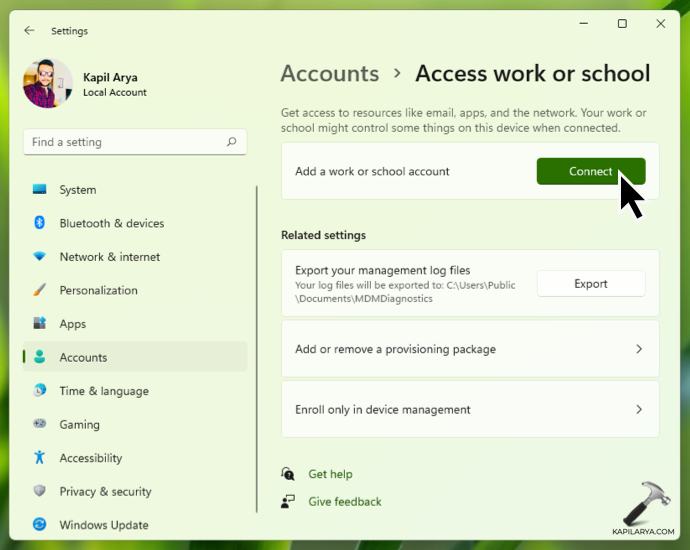Click the Export button

[591, 283]
